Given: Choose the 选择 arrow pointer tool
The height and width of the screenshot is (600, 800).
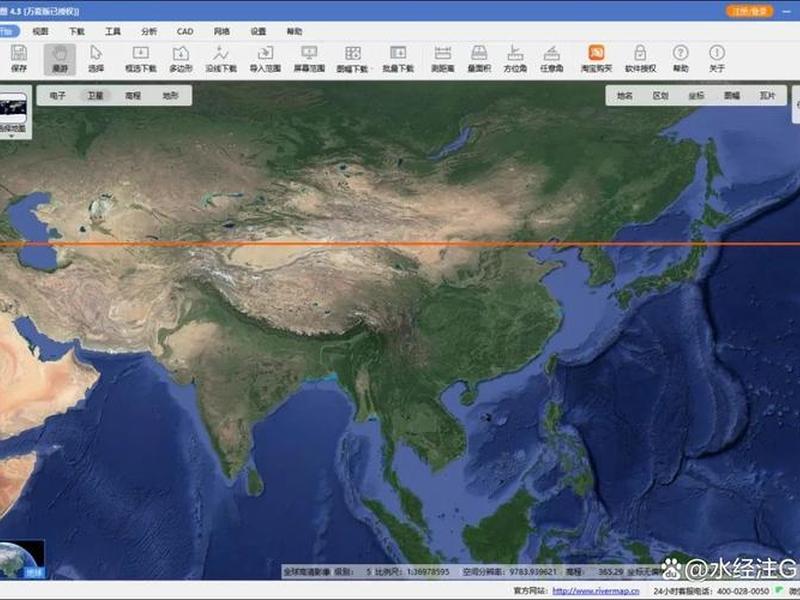Looking at the screenshot, I should (x=96, y=58).
